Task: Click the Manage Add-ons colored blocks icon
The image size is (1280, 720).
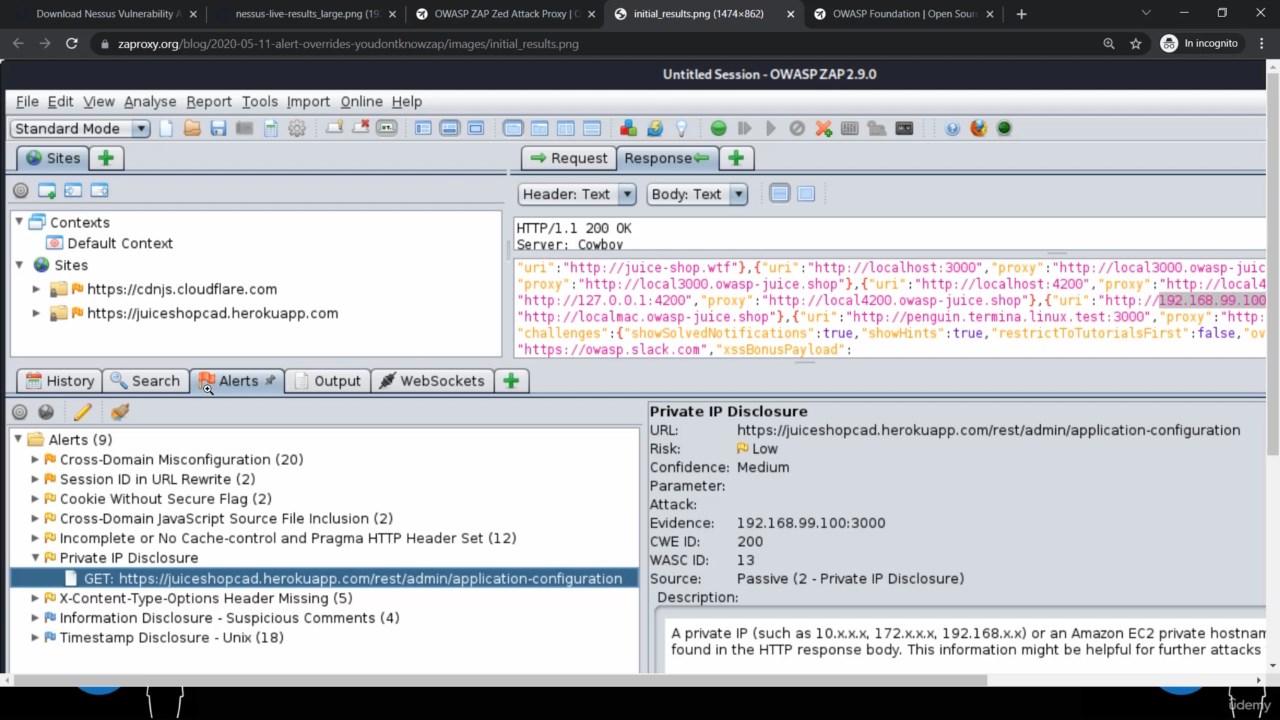Action: click(628, 128)
